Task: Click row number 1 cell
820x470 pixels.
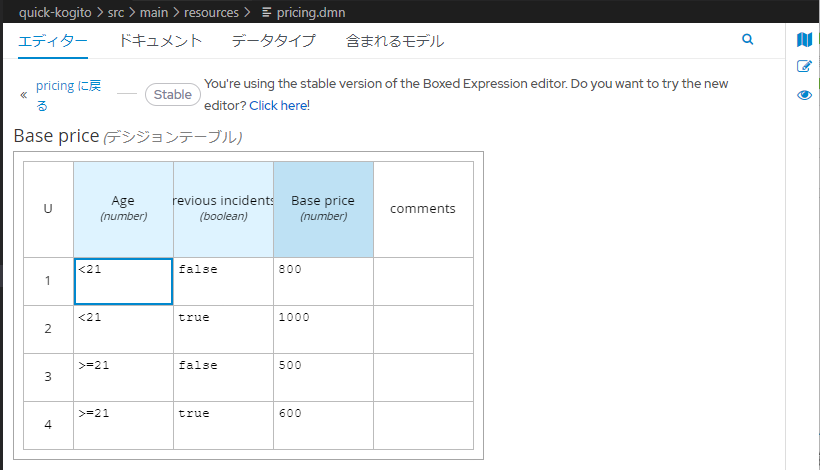Action: 48,281
